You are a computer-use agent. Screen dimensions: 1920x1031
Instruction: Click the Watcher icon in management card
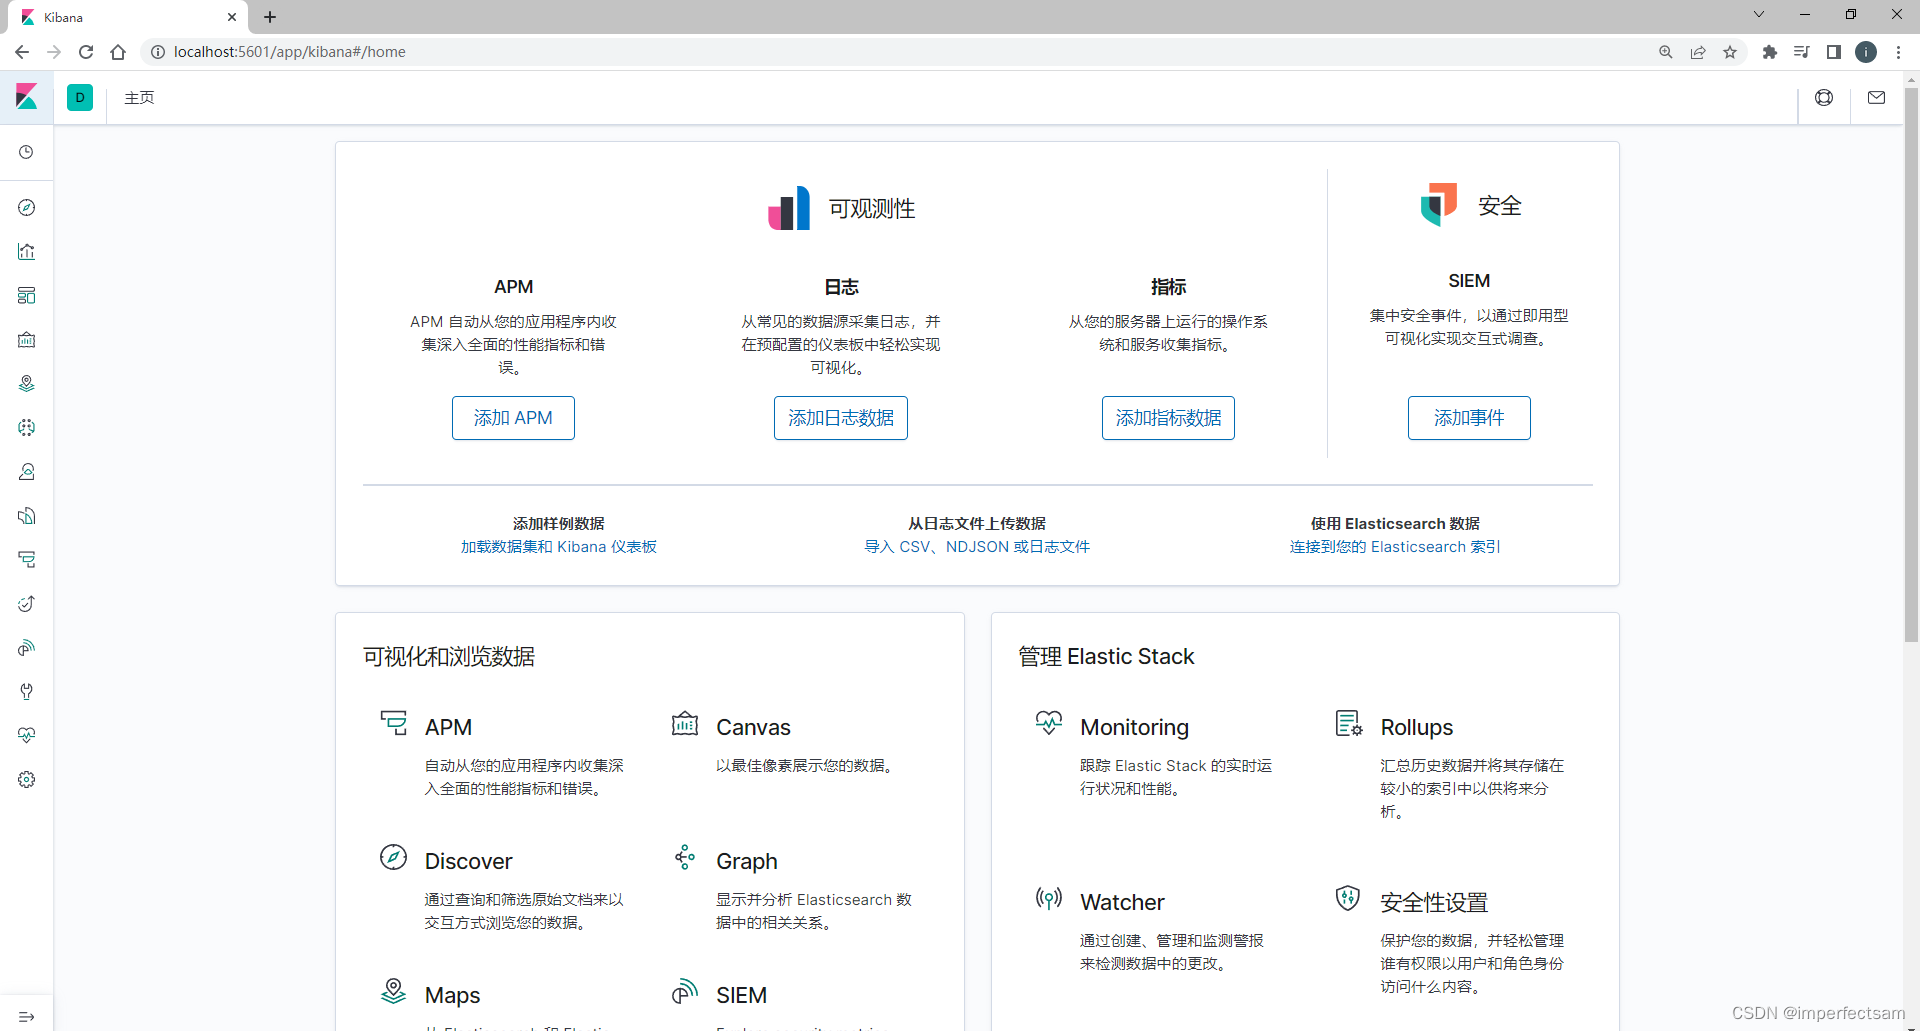(x=1049, y=898)
